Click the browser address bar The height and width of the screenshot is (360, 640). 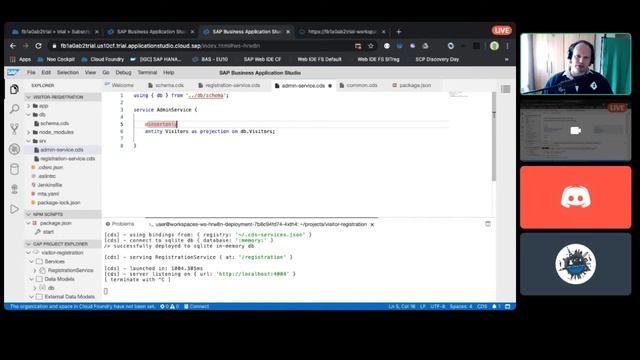coord(200,46)
